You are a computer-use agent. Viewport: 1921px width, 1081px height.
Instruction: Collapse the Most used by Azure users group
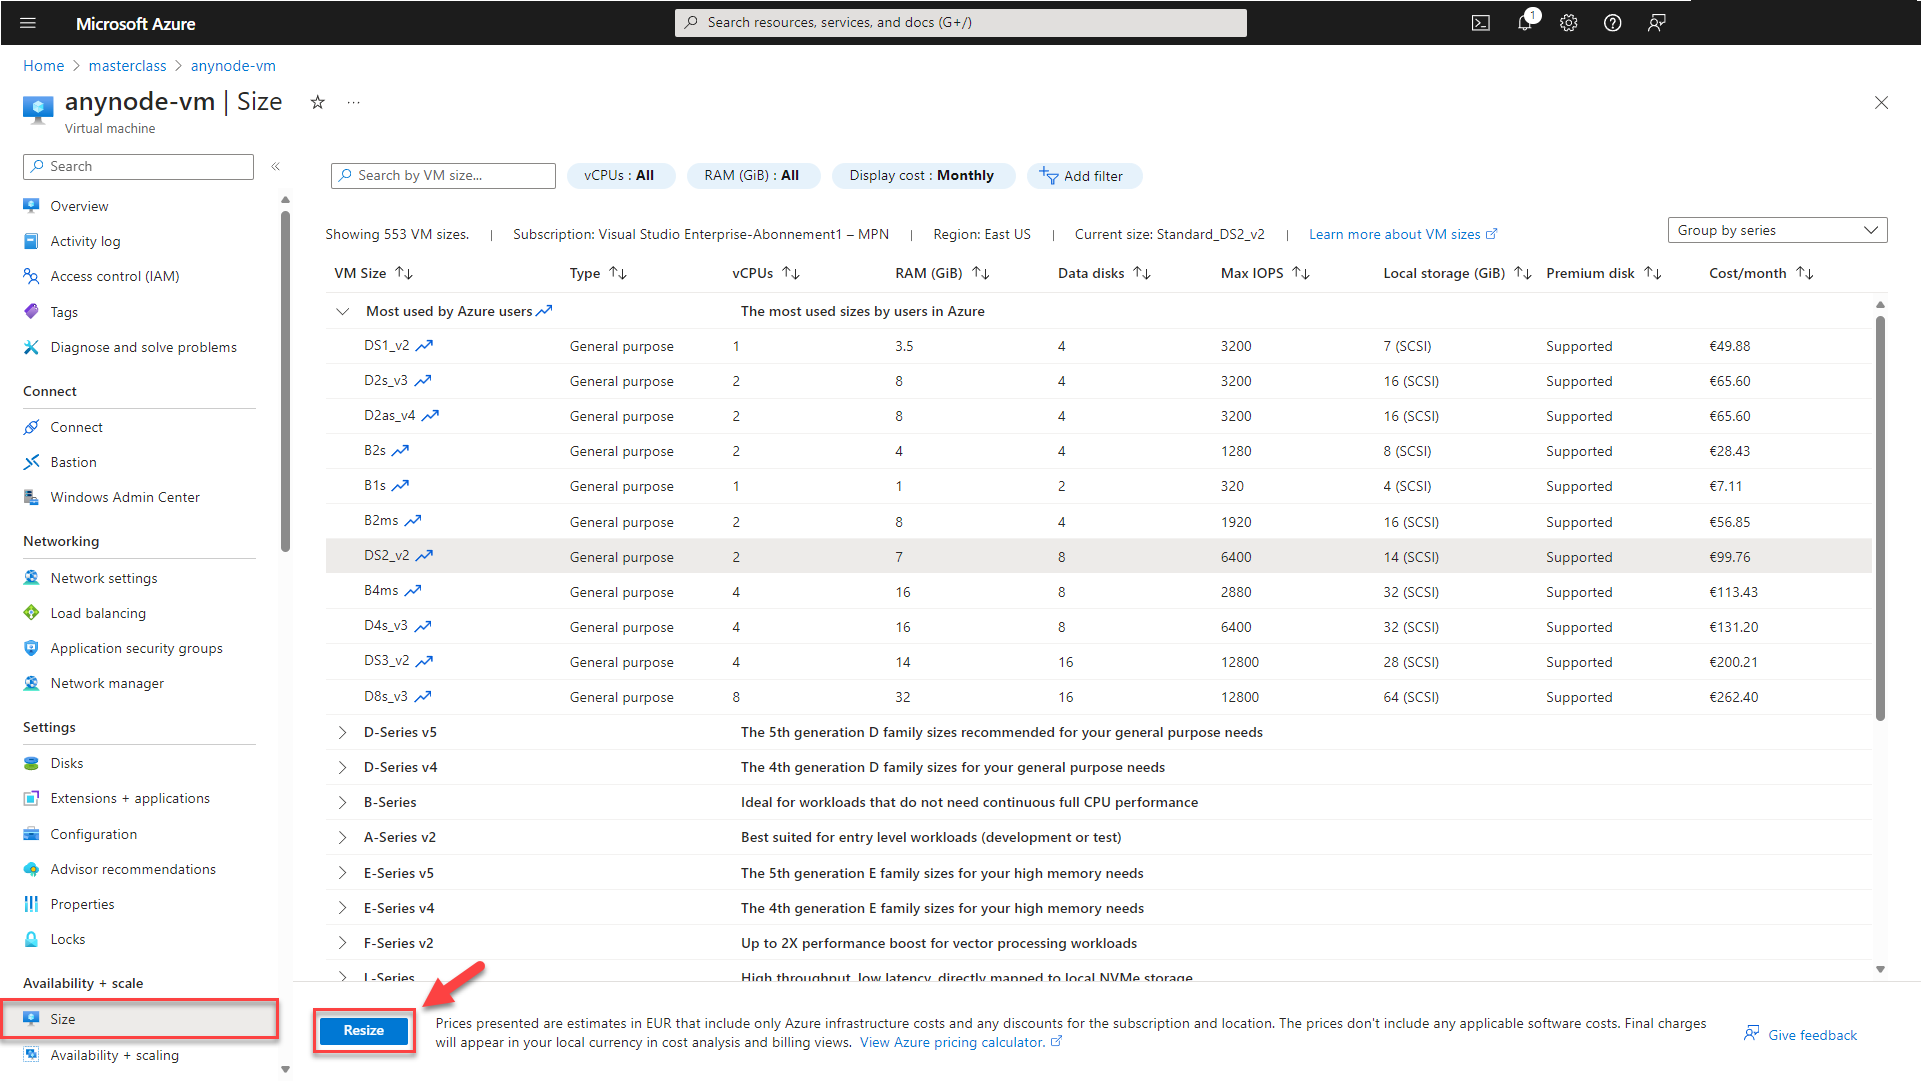342,311
